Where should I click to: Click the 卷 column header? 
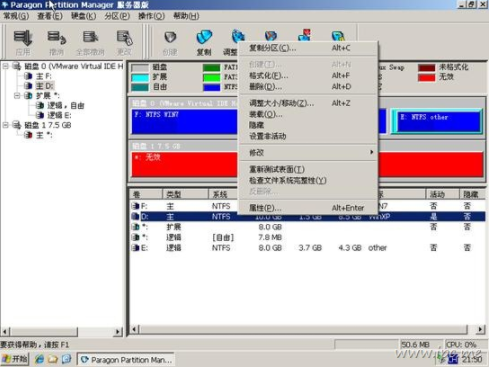coord(146,194)
